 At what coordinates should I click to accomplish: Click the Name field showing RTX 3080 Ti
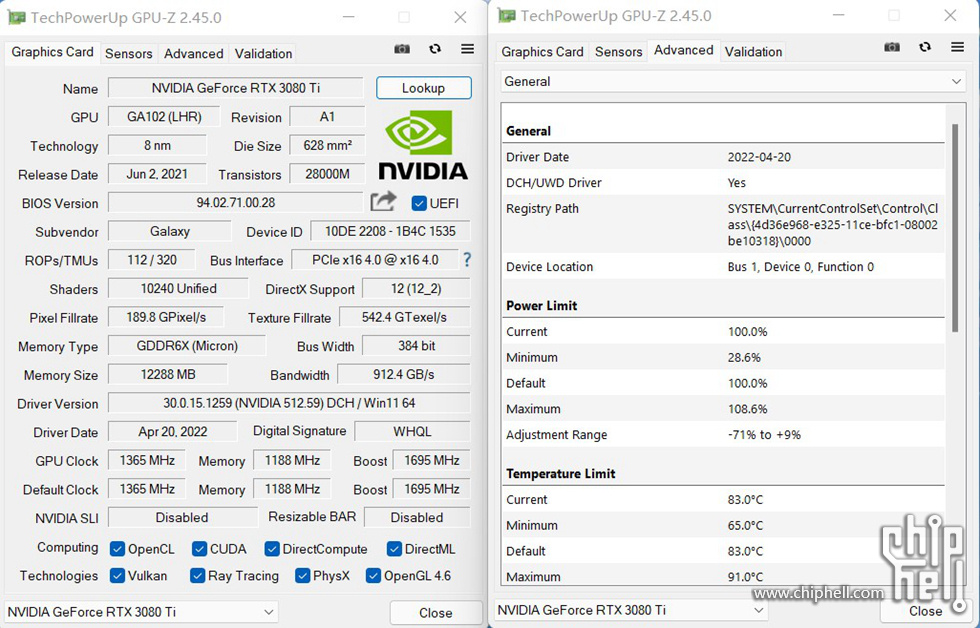[x=236, y=88]
